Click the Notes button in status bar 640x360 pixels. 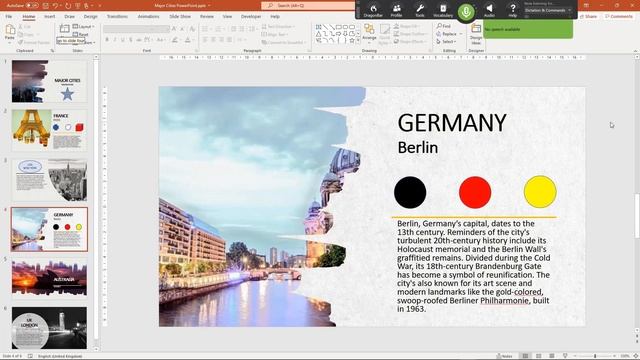(x=504, y=356)
